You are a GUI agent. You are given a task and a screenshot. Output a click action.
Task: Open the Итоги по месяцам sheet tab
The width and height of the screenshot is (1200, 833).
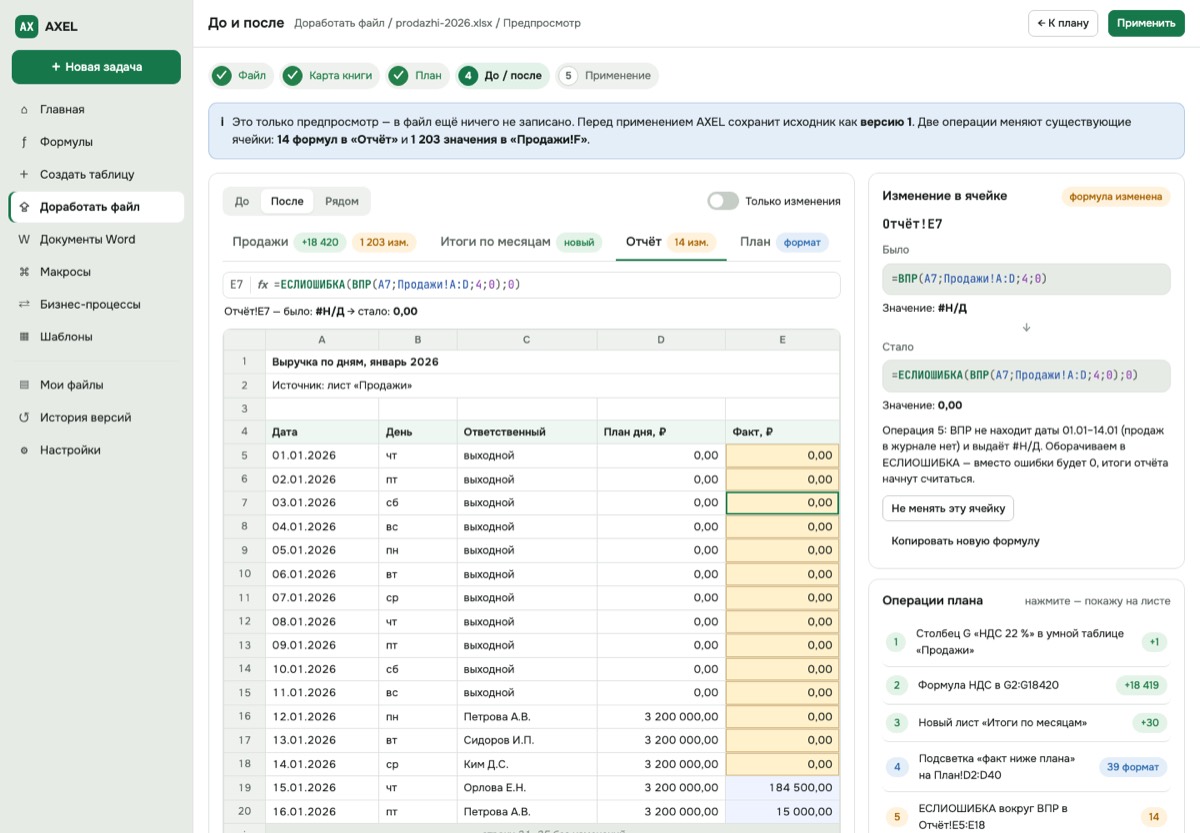coord(521,242)
